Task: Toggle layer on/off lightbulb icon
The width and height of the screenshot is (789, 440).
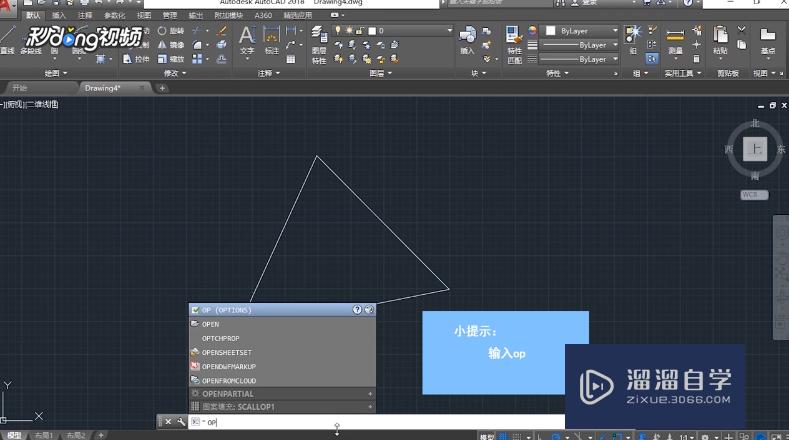Action: [338, 31]
